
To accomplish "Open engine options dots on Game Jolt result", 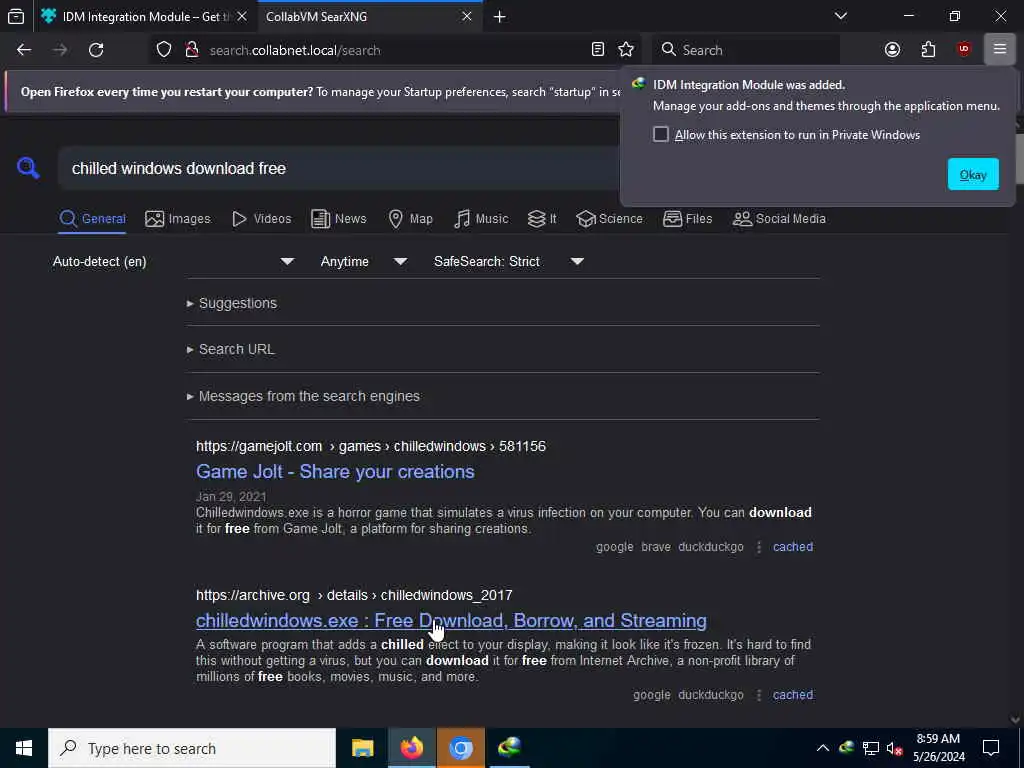I will 759,547.
